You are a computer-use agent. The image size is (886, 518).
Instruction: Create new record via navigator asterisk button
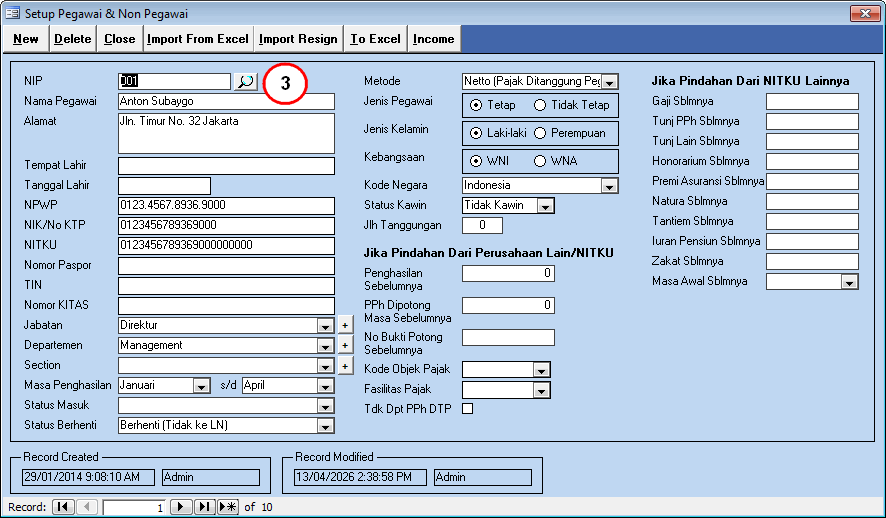[228, 507]
